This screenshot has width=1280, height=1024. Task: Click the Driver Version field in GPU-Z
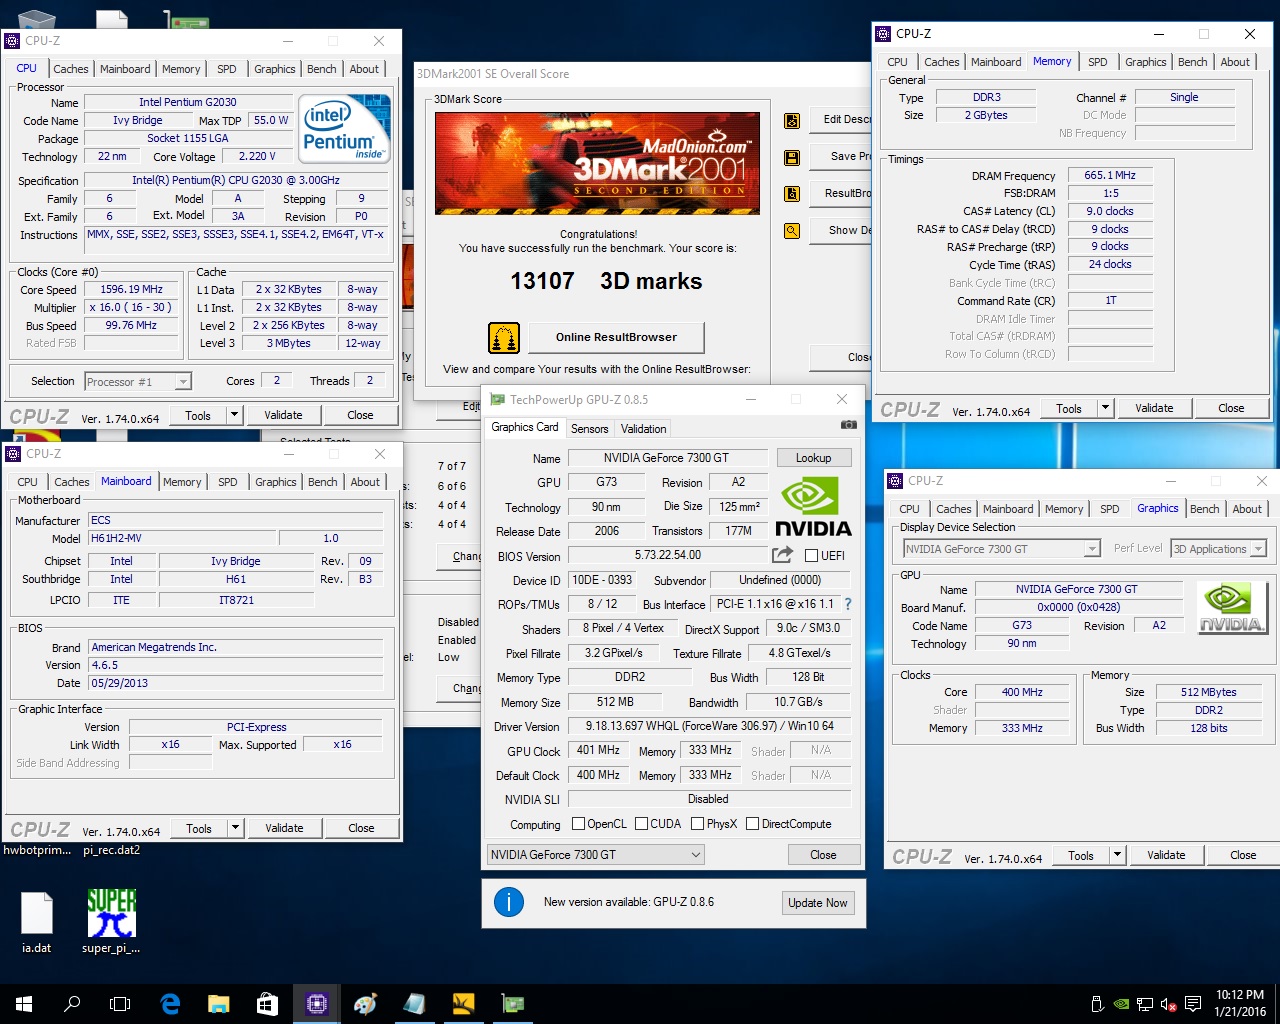[x=709, y=726]
